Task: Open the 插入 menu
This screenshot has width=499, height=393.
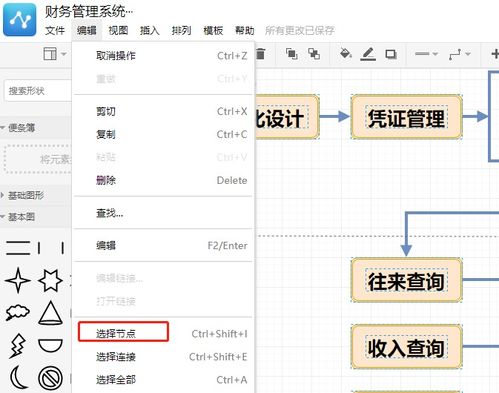Action: (150, 31)
